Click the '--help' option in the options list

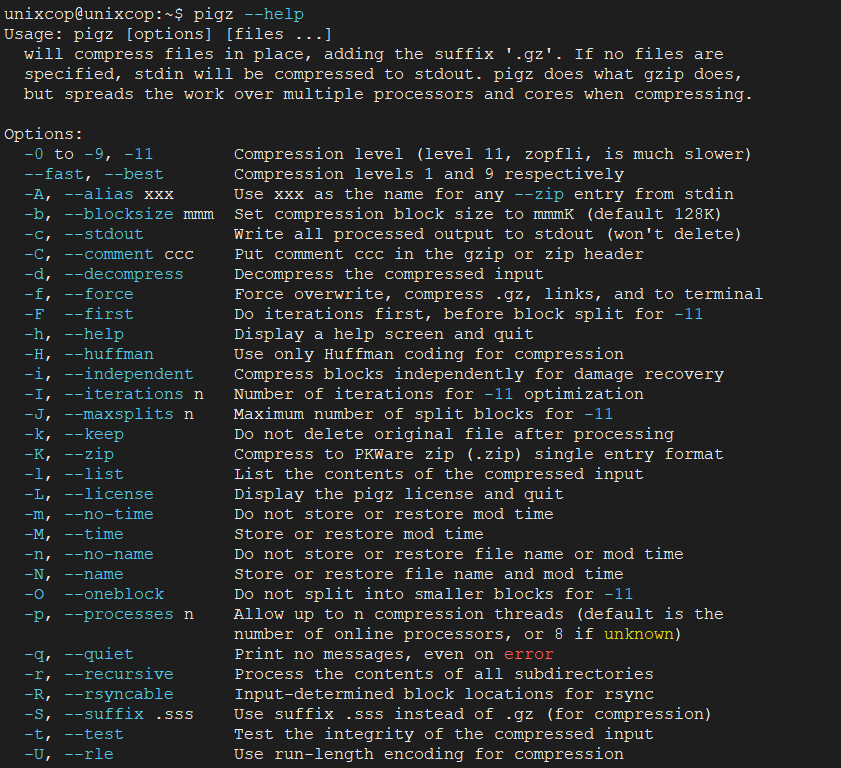(x=94, y=335)
